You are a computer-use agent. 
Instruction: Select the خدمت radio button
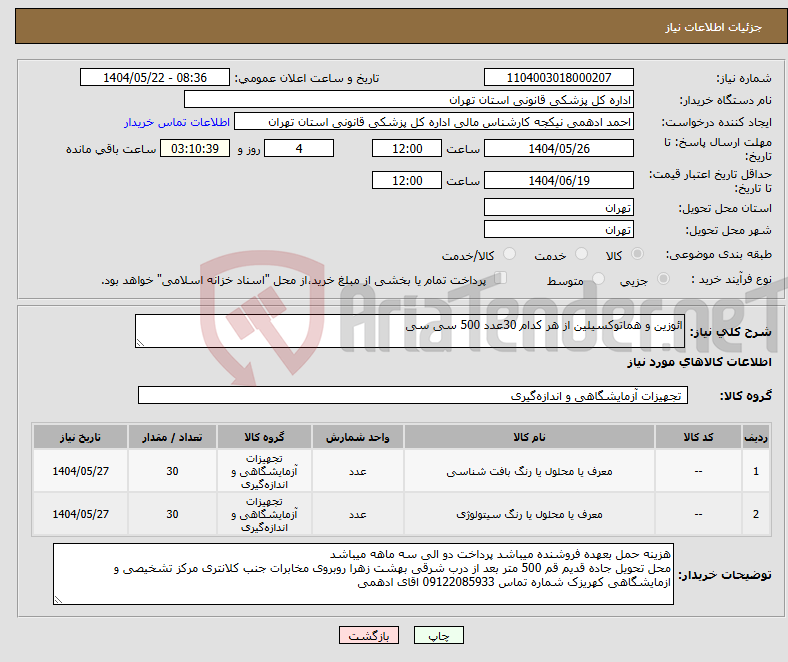tap(581, 254)
